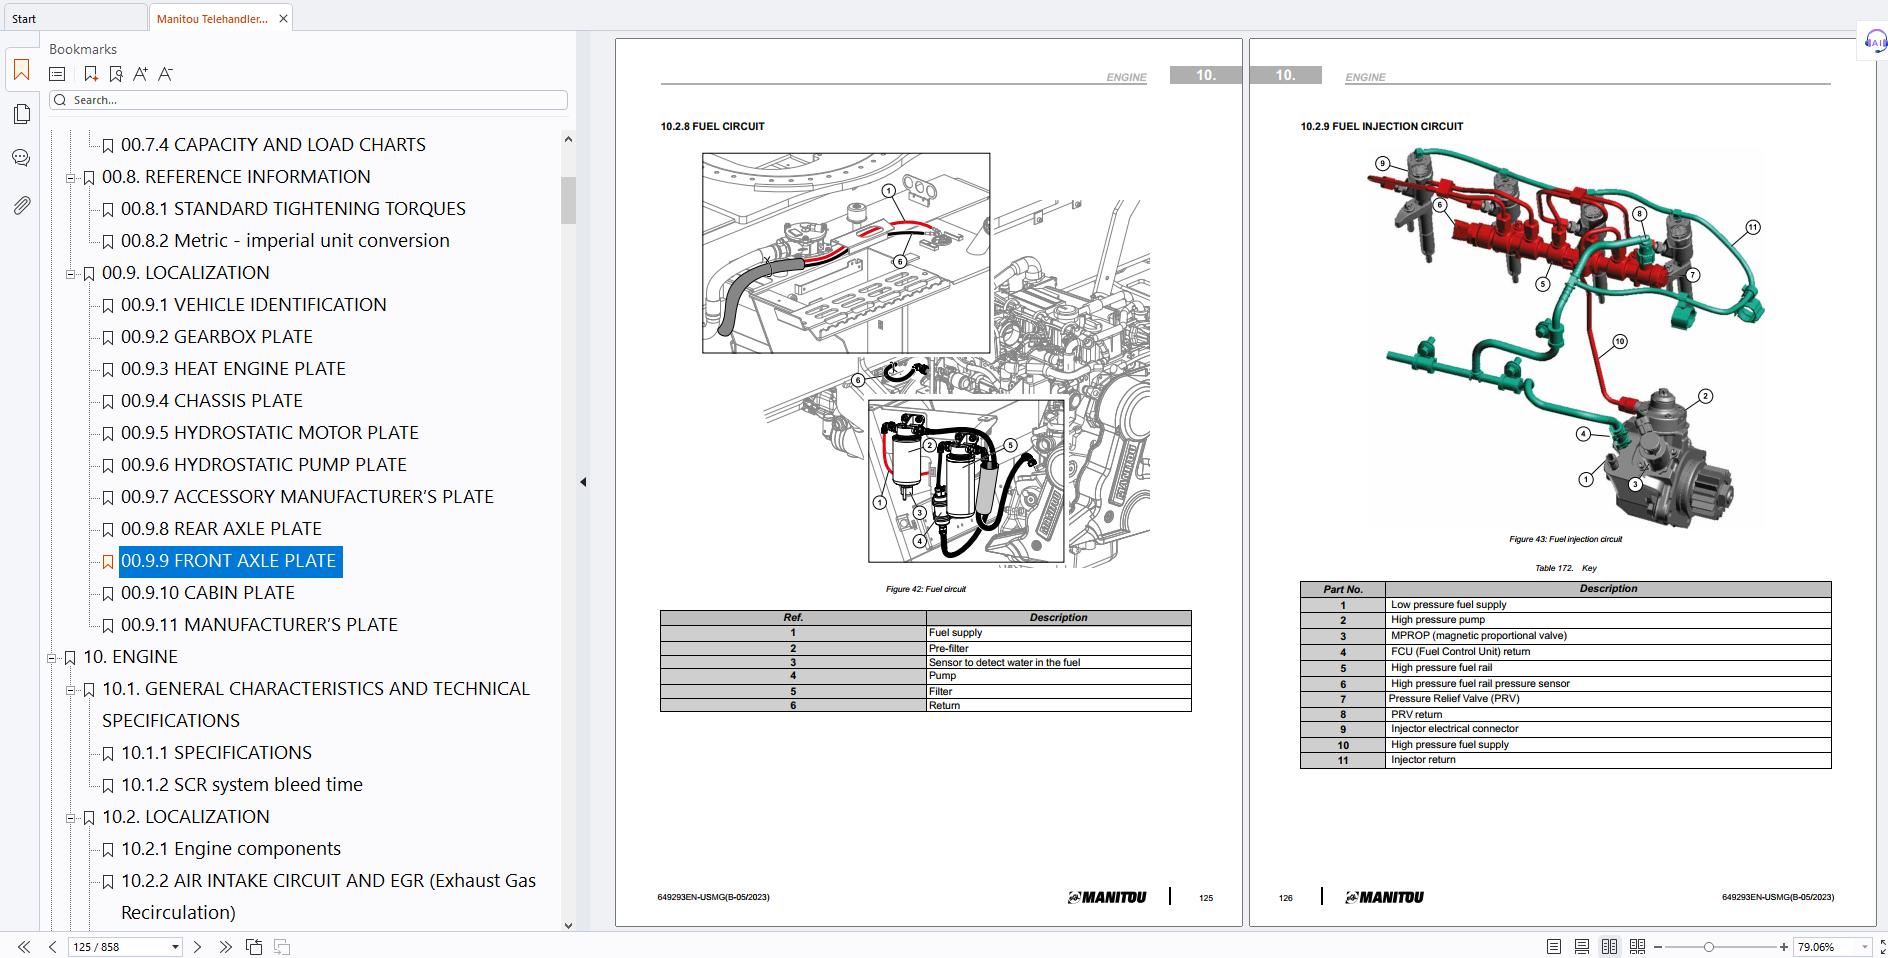Click the bookmarks Search field
Screen dimensions: 1888x958
point(308,100)
